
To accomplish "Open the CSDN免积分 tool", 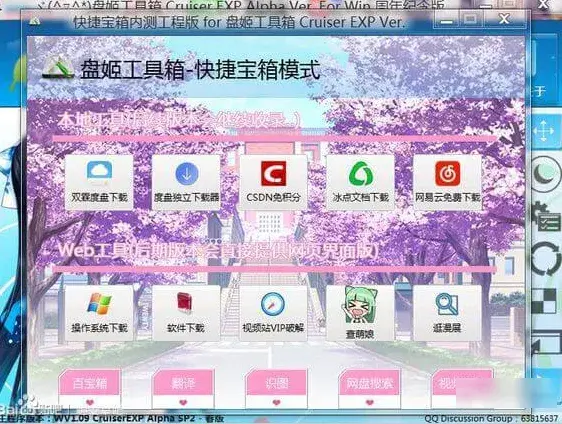I will point(273,182).
